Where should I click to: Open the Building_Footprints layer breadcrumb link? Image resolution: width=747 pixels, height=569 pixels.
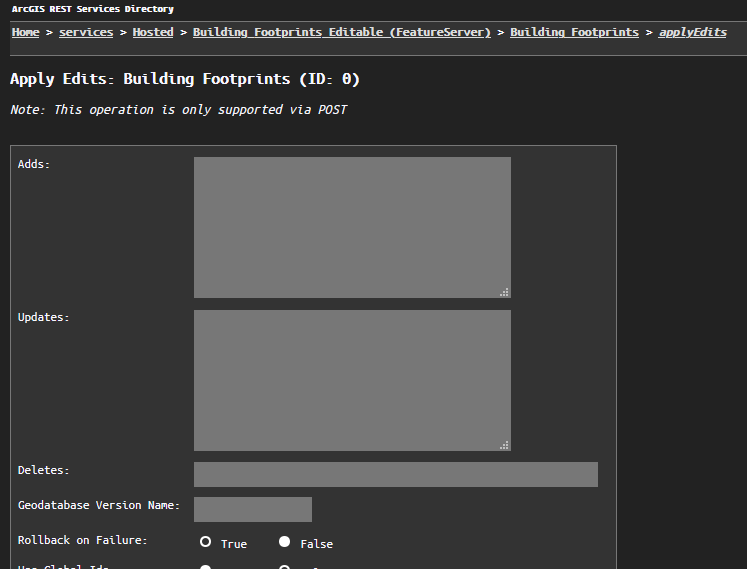[575, 32]
